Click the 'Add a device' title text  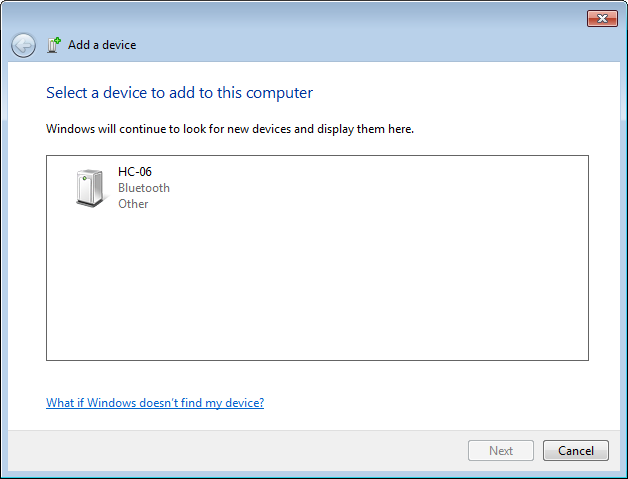(102, 45)
